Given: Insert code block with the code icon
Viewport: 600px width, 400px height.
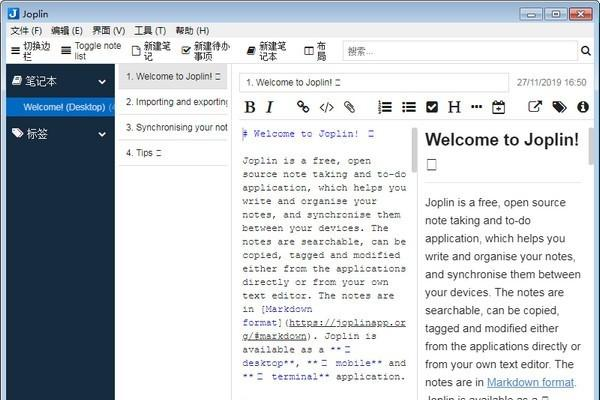Looking at the screenshot, I should [x=326, y=107].
